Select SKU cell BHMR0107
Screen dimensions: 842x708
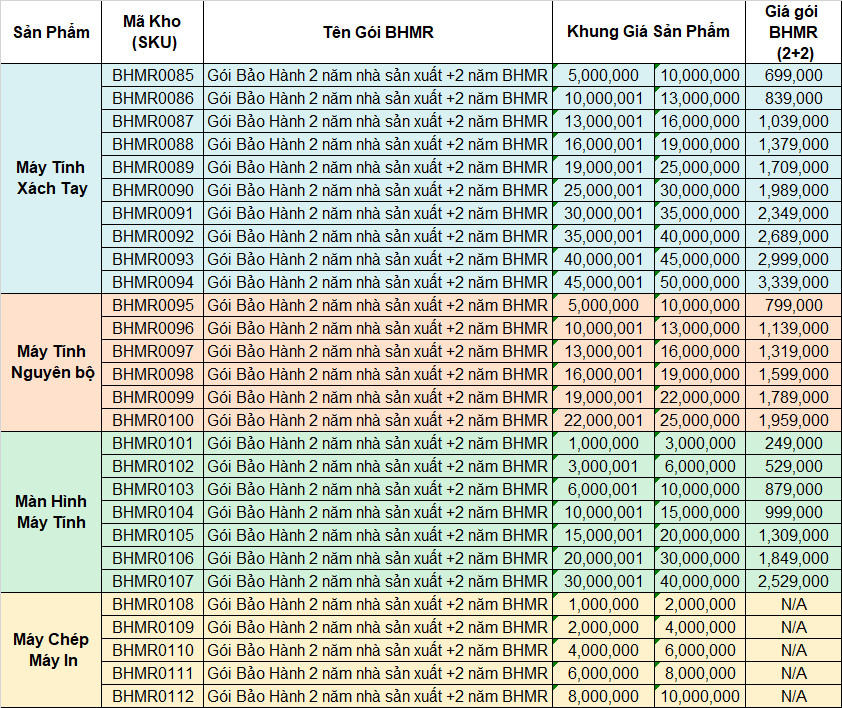153,581
